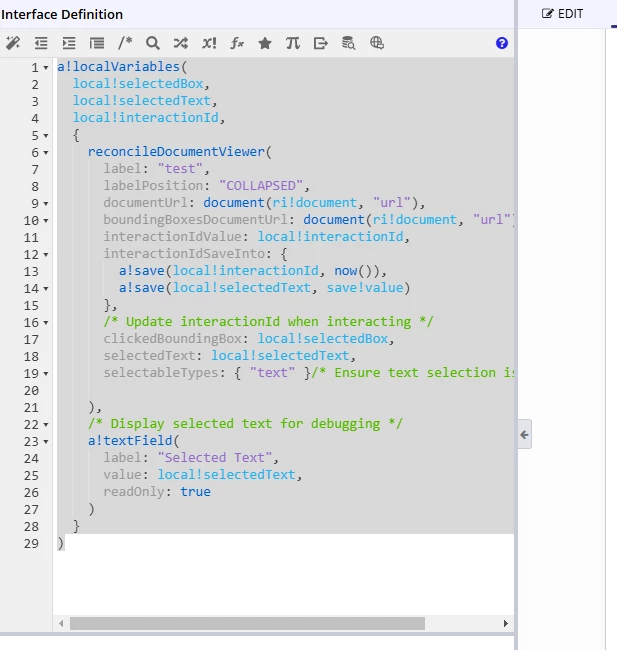Click boundingBoxesDocumentUrl parameter name
617x650 pixels.
[195, 220]
